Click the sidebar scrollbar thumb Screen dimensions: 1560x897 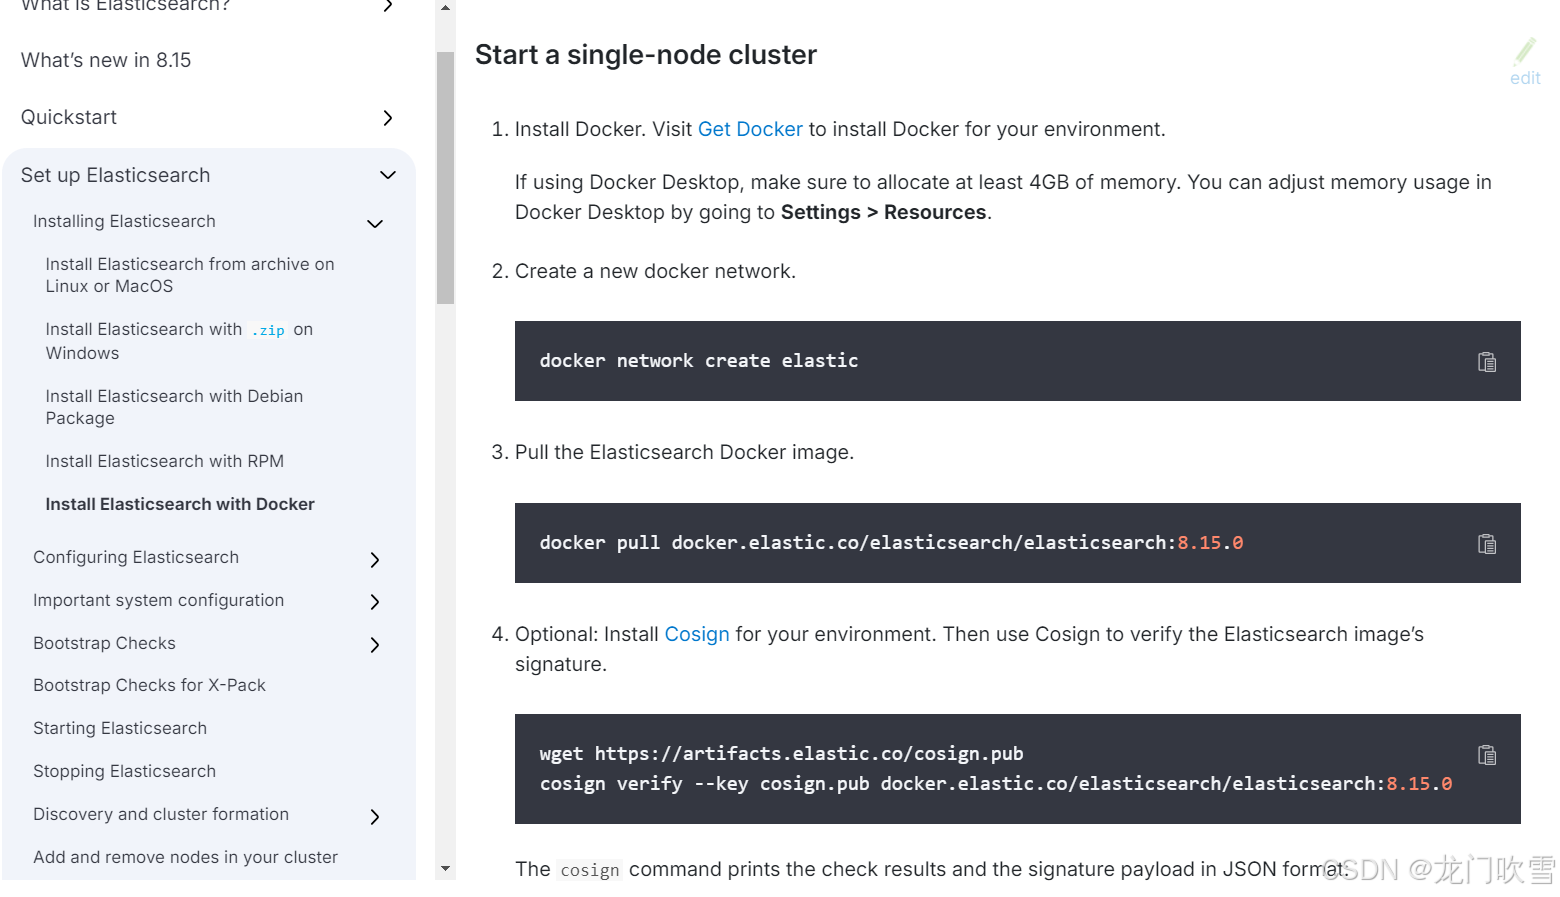pyautogui.click(x=446, y=177)
